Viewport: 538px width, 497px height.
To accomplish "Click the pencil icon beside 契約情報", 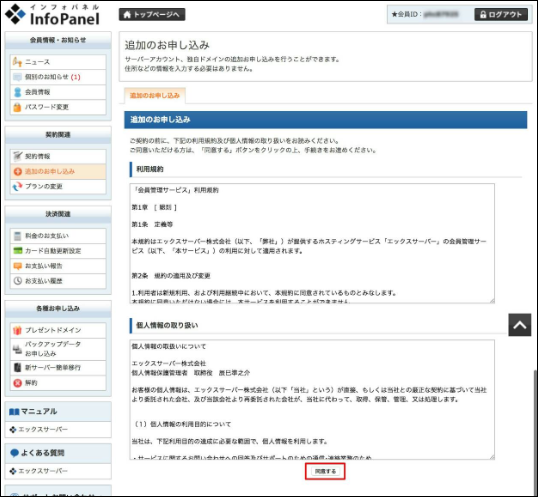I will click(17, 156).
